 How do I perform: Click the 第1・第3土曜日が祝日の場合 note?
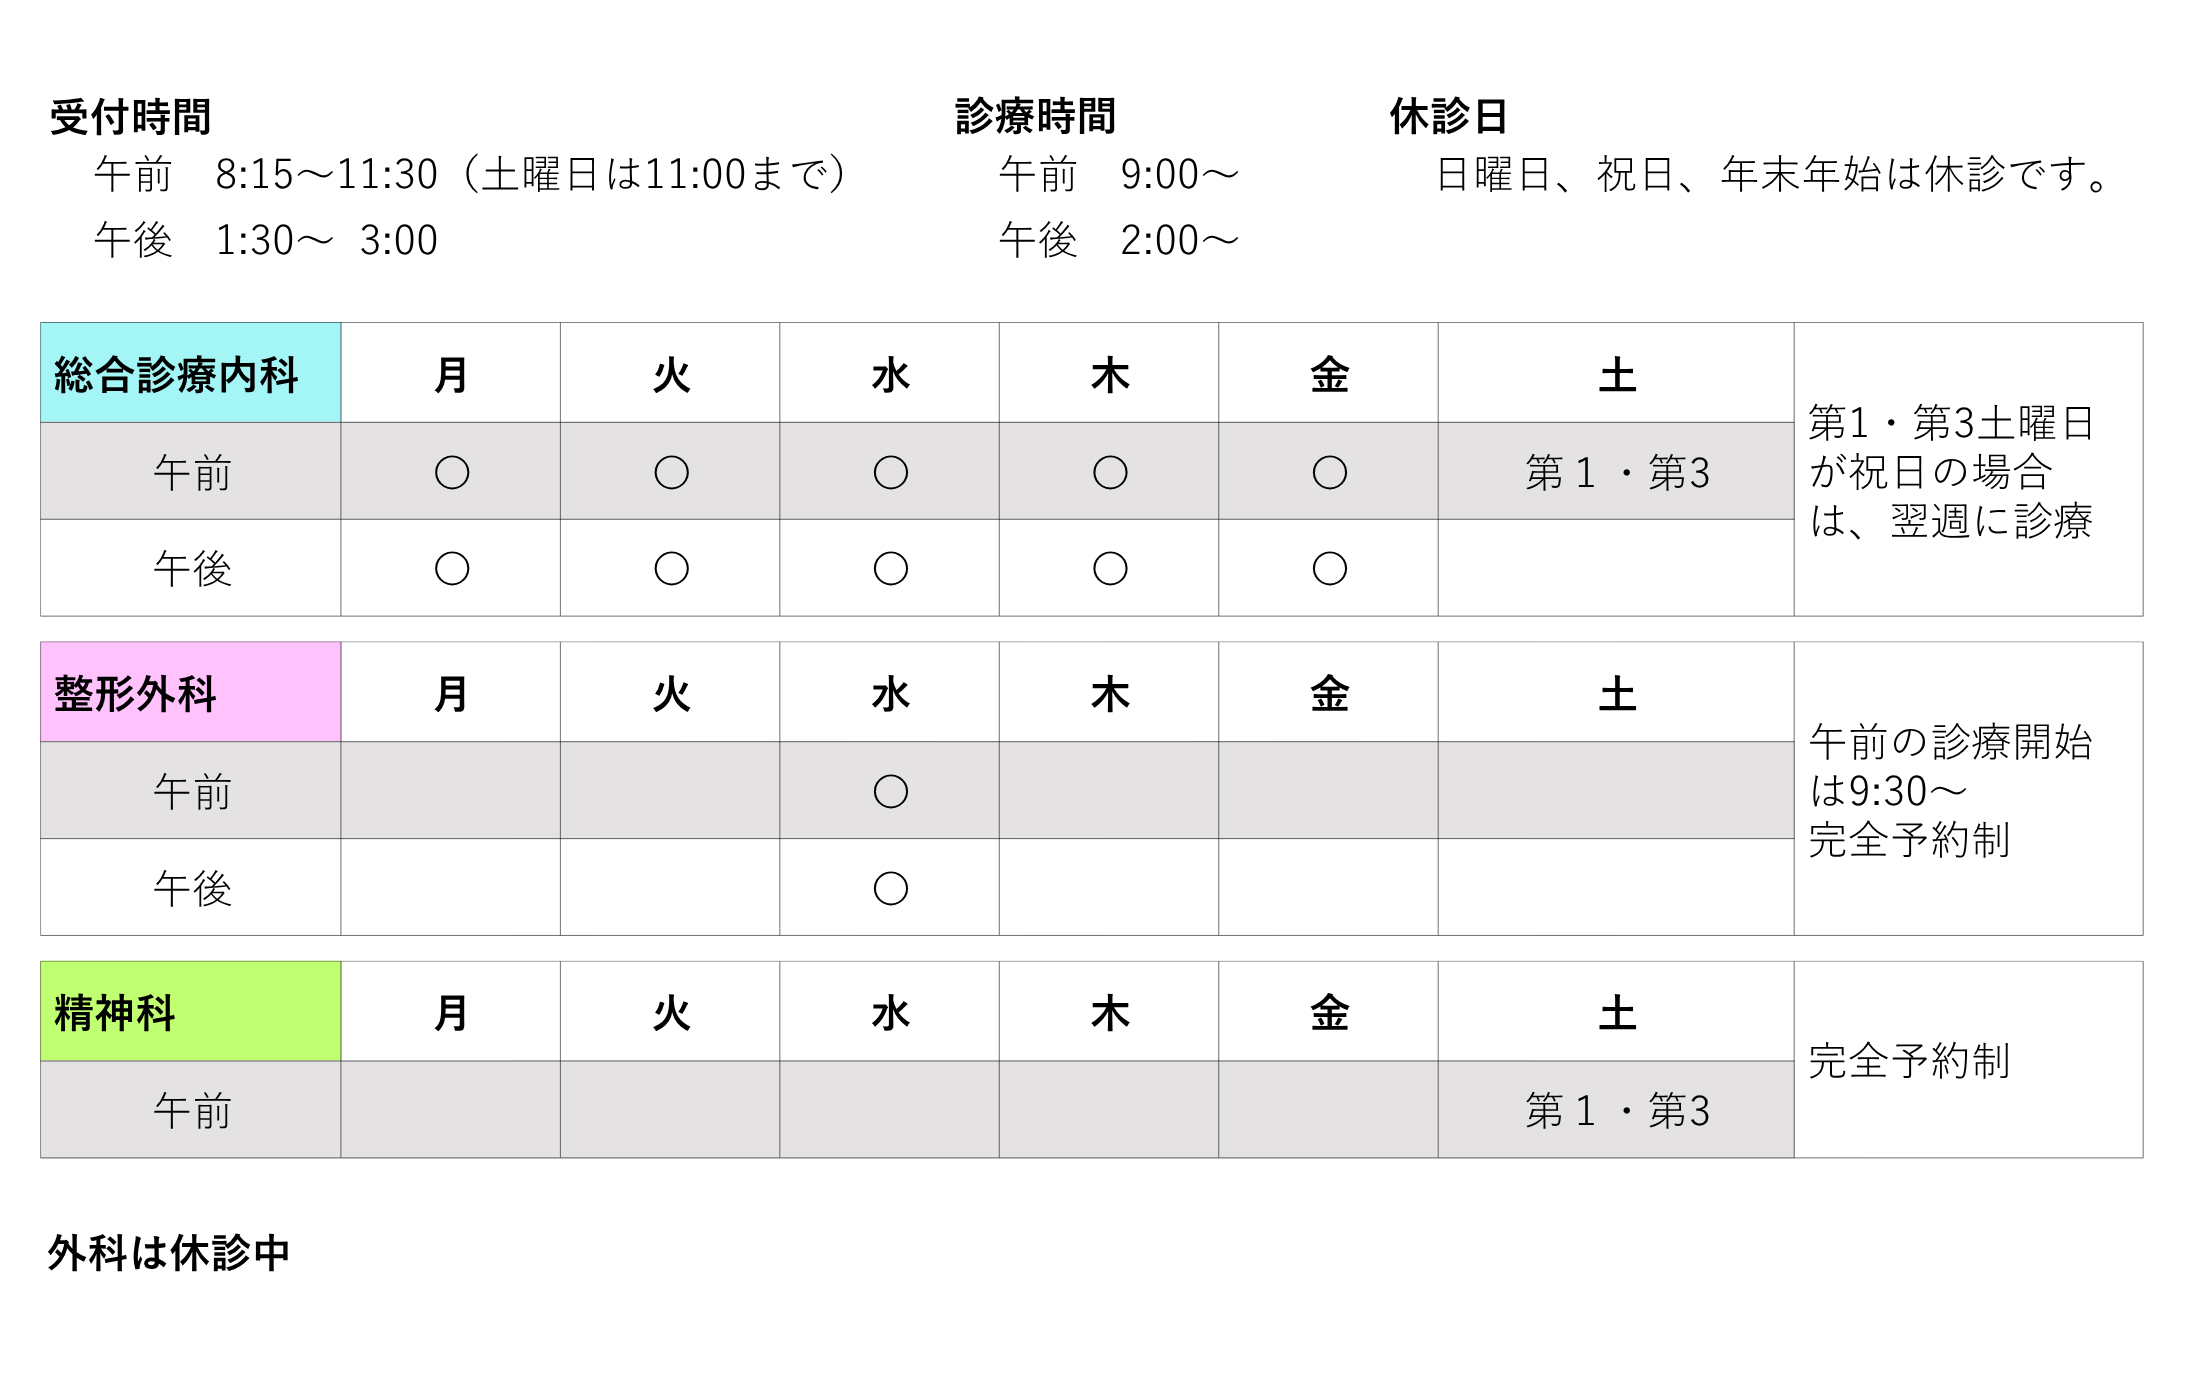click(x=1950, y=447)
